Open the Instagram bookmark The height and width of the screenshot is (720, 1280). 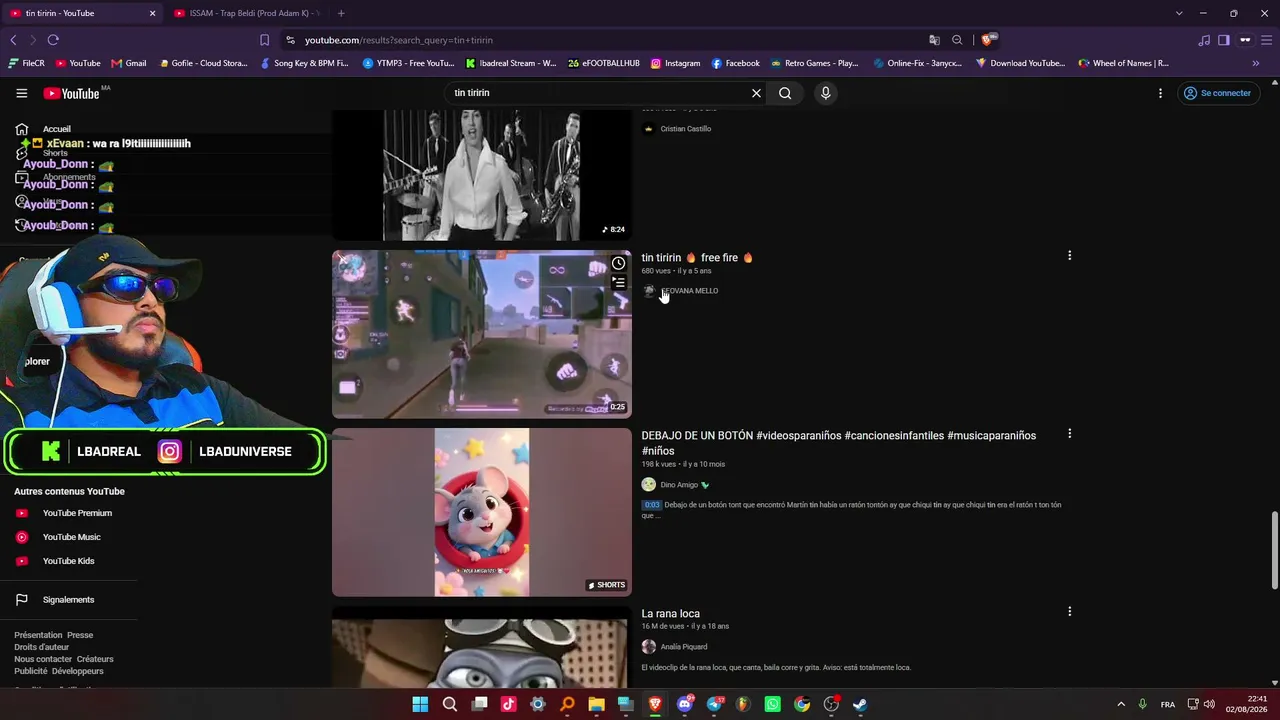point(675,63)
